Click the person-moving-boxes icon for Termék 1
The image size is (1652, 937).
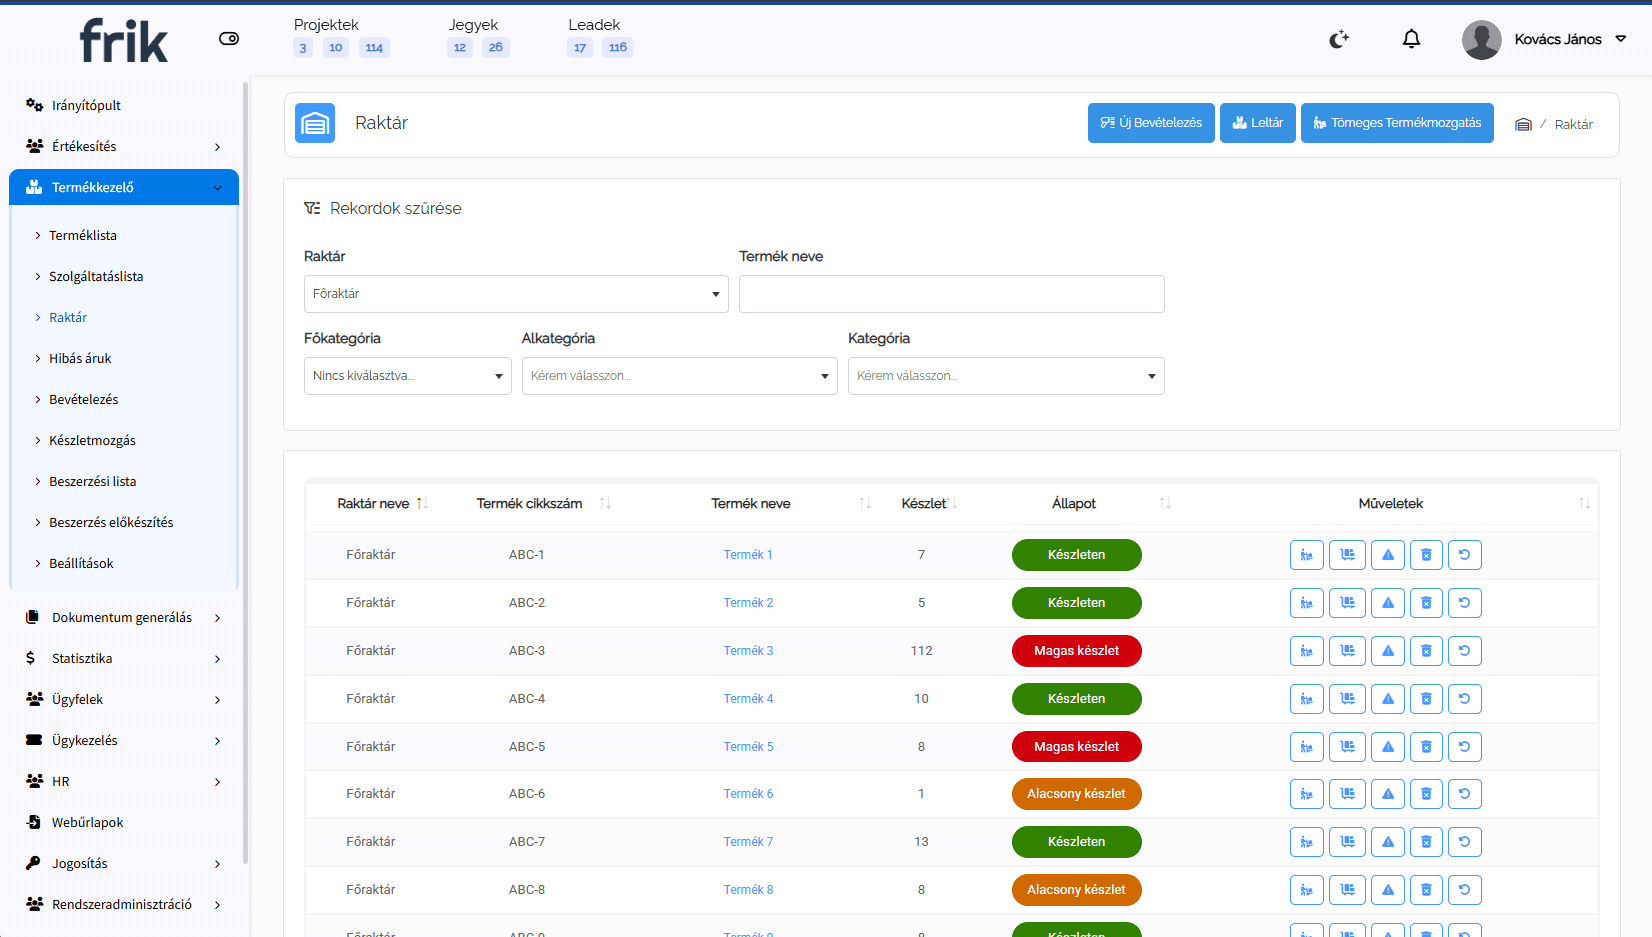click(x=1306, y=555)
